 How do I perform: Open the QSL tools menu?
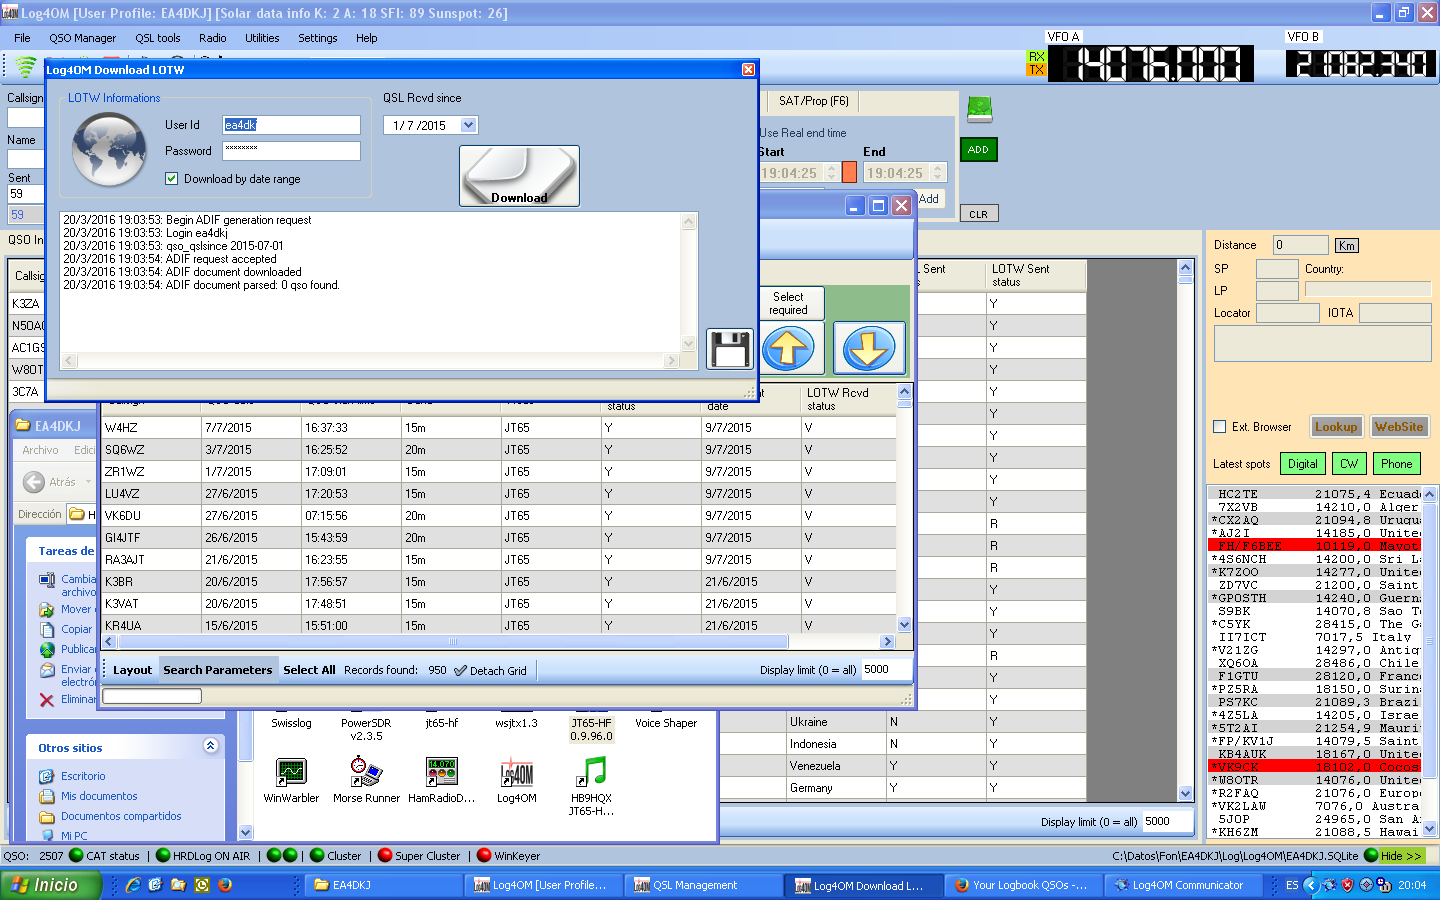tap(158, 38)
